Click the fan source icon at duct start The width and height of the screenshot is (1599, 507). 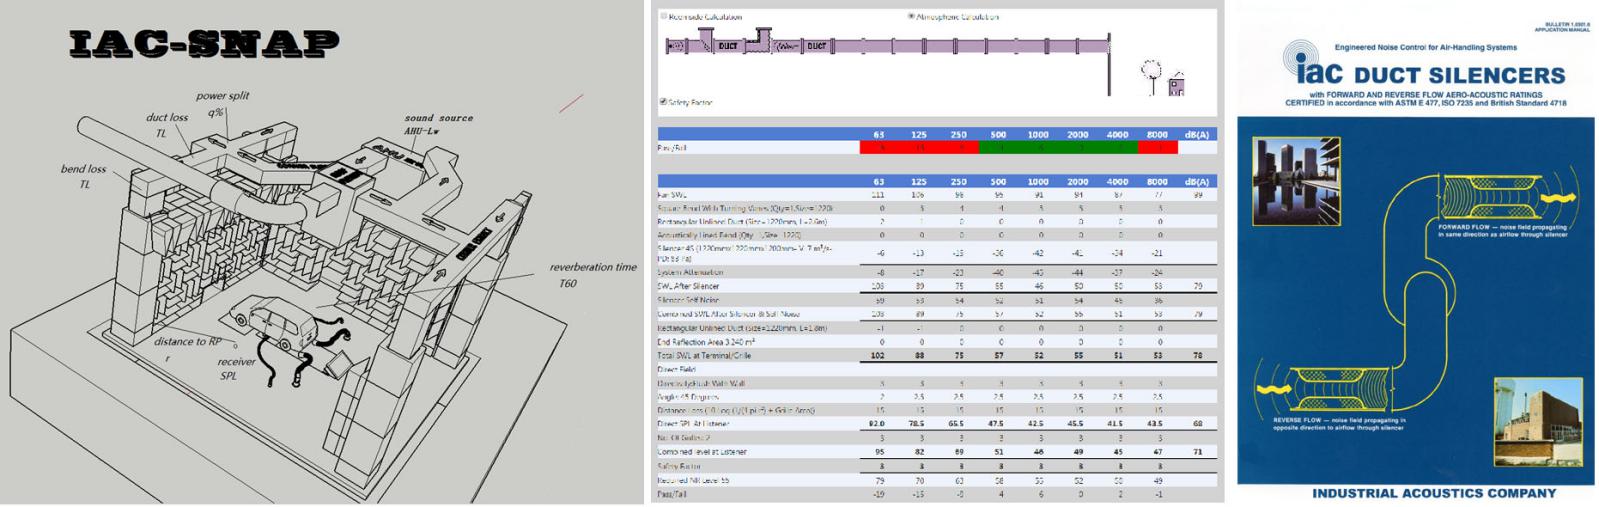click(x=676, y=46)
